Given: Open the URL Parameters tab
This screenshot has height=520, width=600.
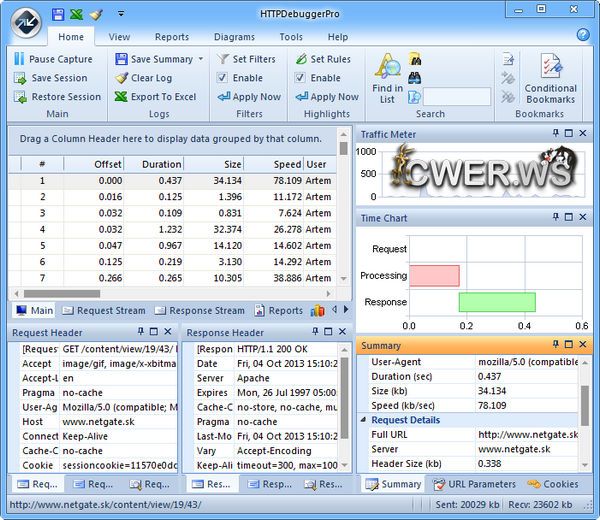Looking at the screenshot, I should (x=474, y=484).
